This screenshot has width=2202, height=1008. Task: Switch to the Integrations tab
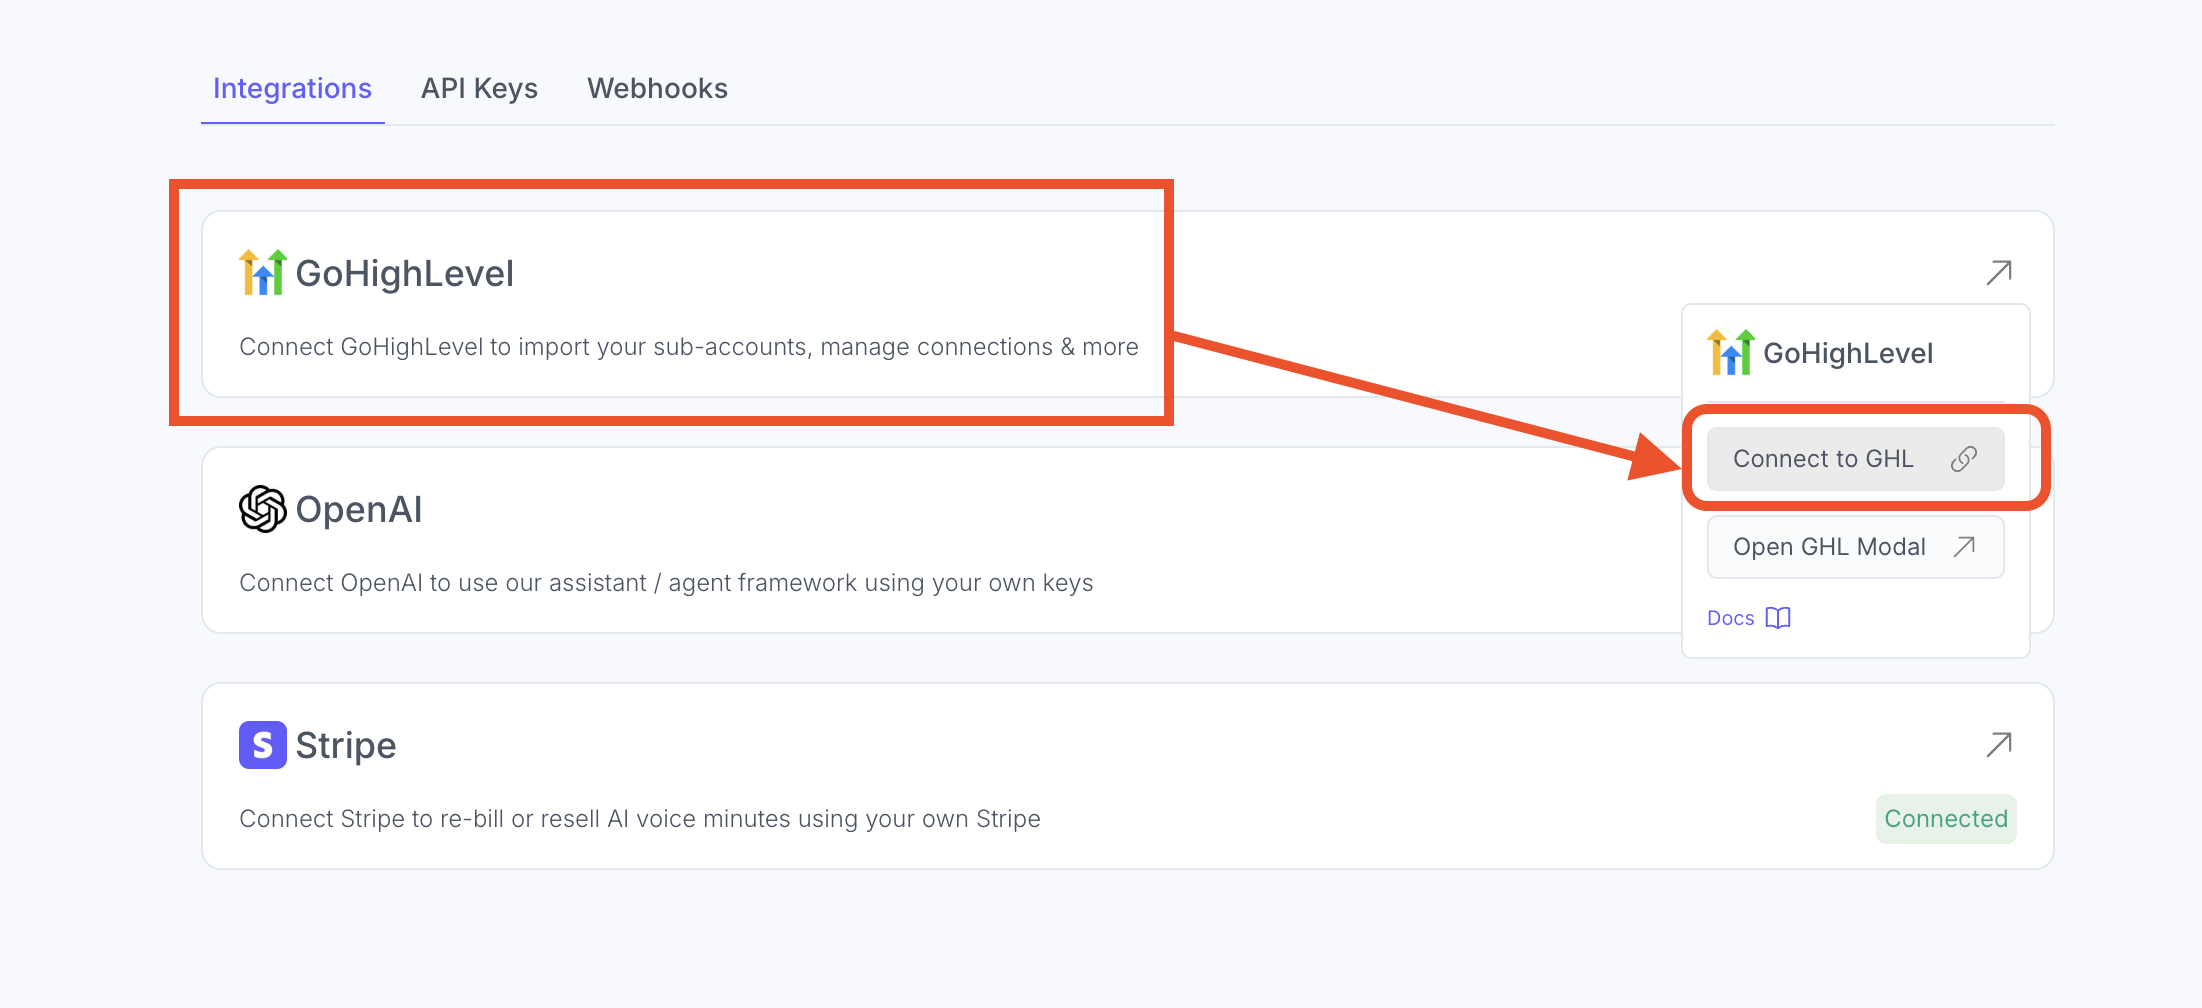tap(292, 88)
